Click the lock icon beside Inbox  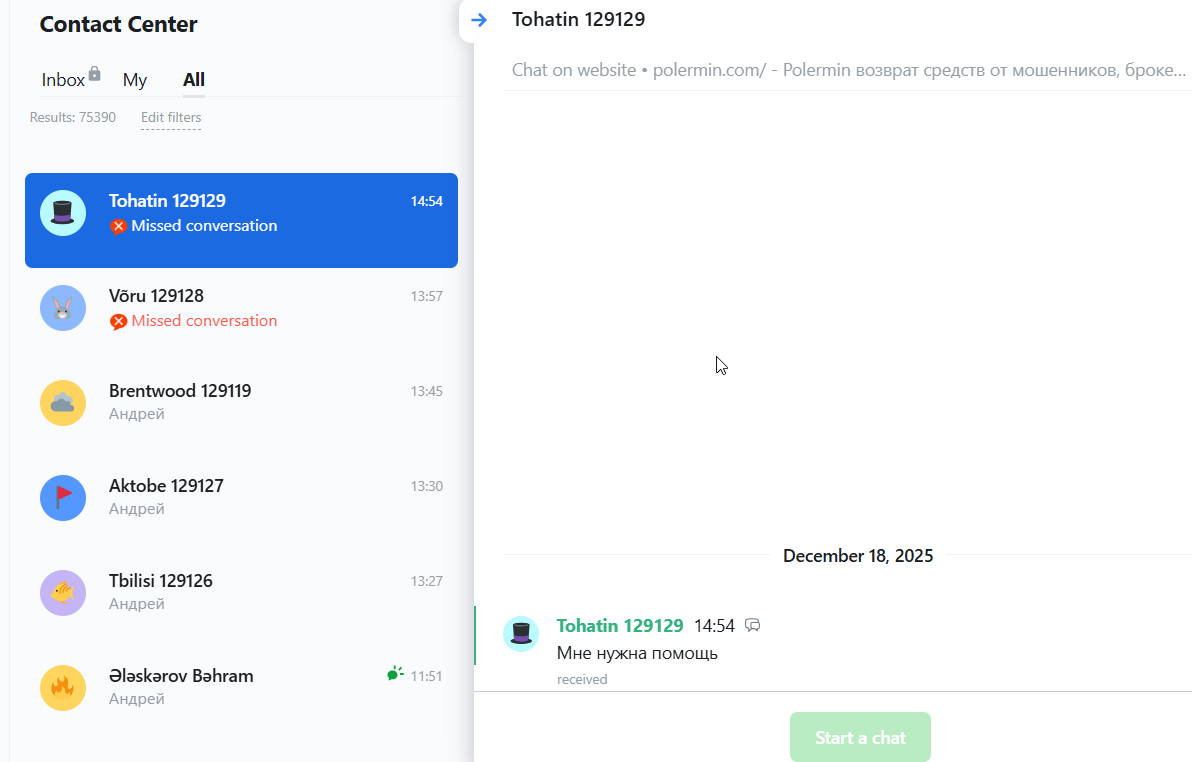[x=94, y=73]
